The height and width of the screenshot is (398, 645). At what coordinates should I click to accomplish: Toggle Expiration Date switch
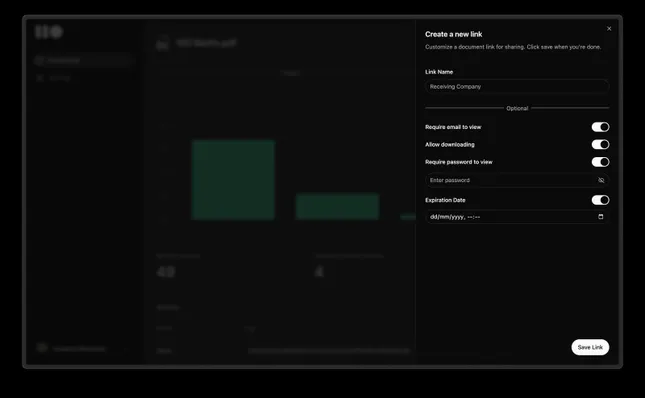point(600,200)
